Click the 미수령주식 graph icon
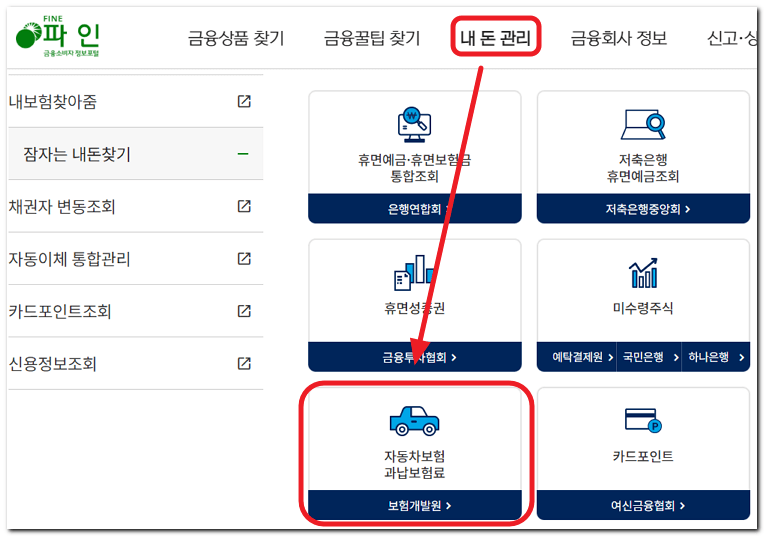Viewport: 764px width, 536px height. (x=643, y=273)
